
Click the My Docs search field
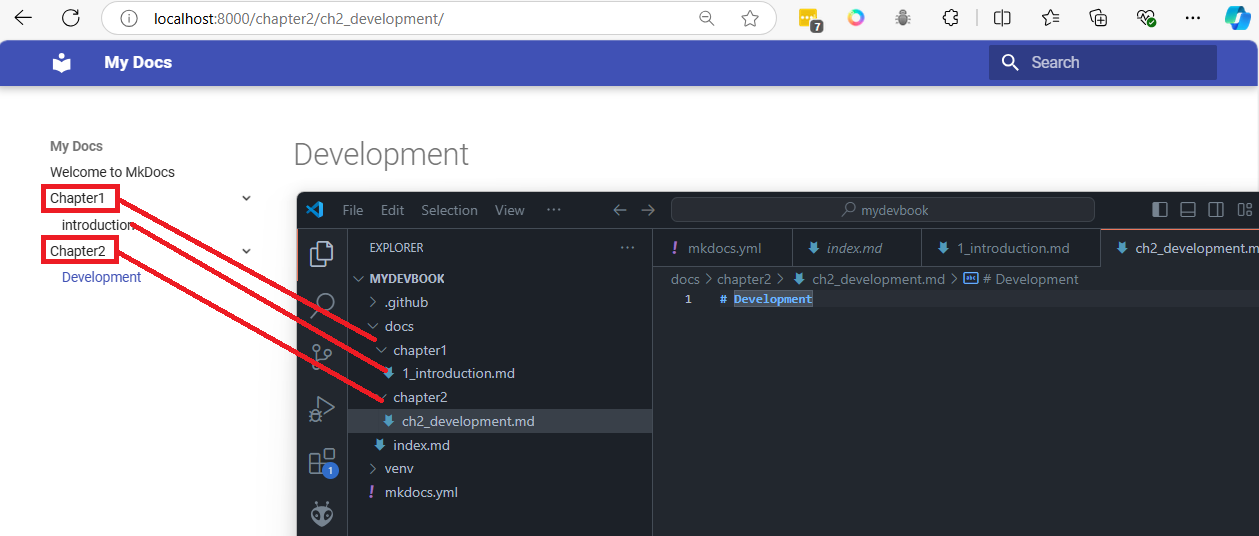1102,62
